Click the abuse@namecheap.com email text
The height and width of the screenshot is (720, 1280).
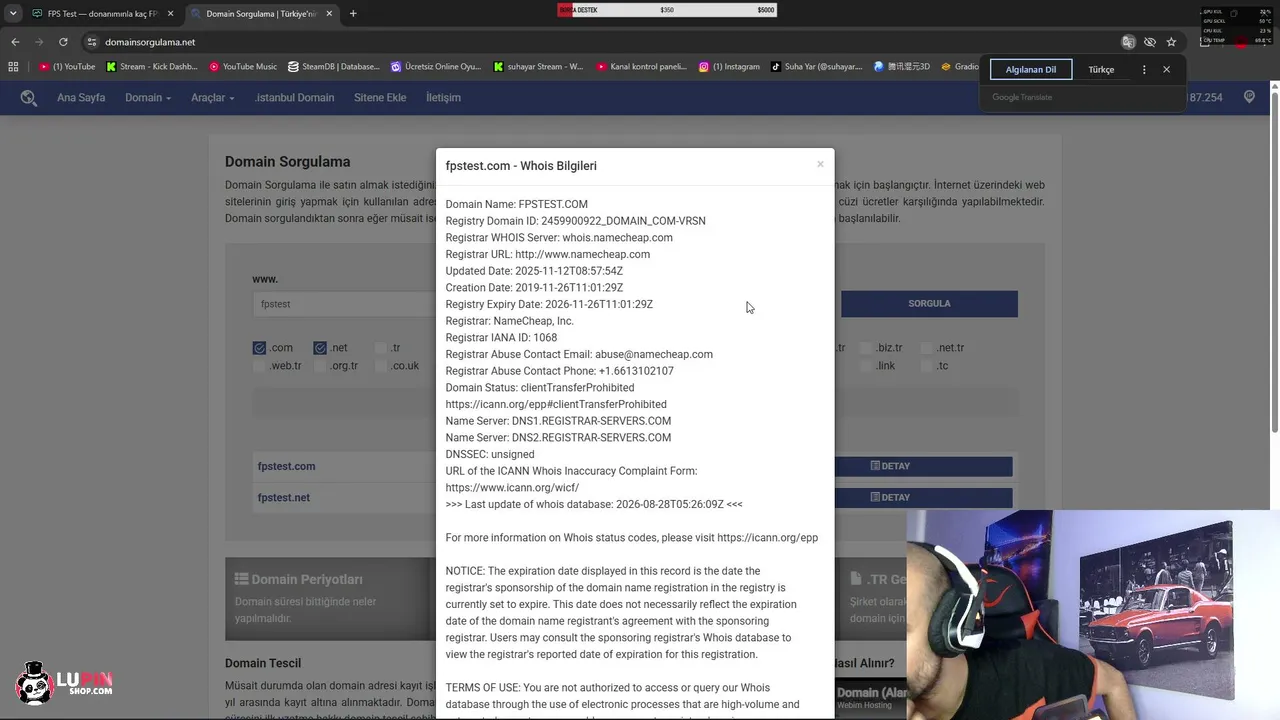(654, 354)
